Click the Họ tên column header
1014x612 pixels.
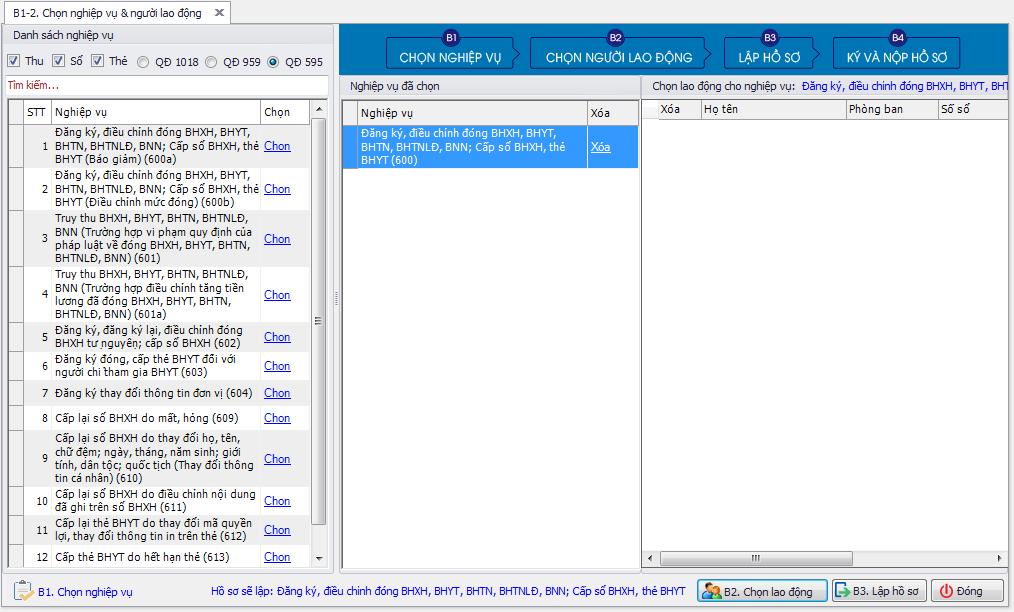tap(773, 109)
